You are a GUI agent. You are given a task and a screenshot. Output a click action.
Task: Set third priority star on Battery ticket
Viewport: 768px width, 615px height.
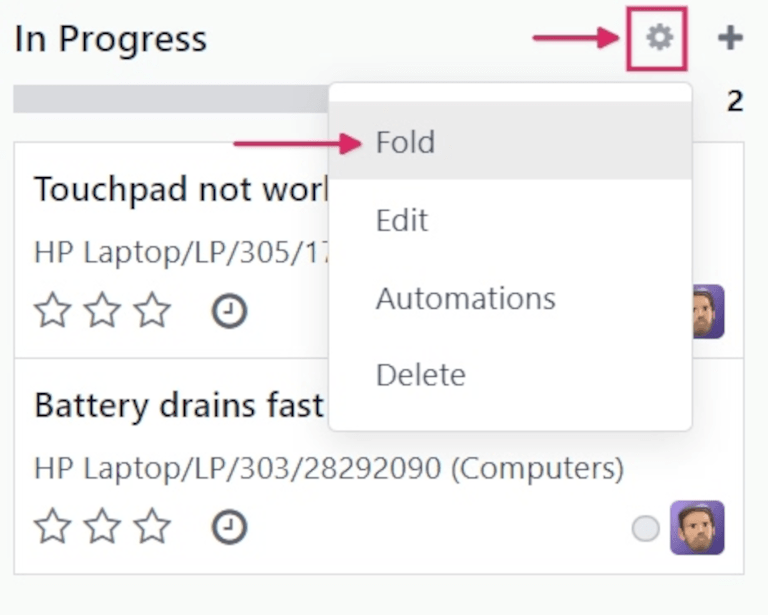(x=152, y=527)
